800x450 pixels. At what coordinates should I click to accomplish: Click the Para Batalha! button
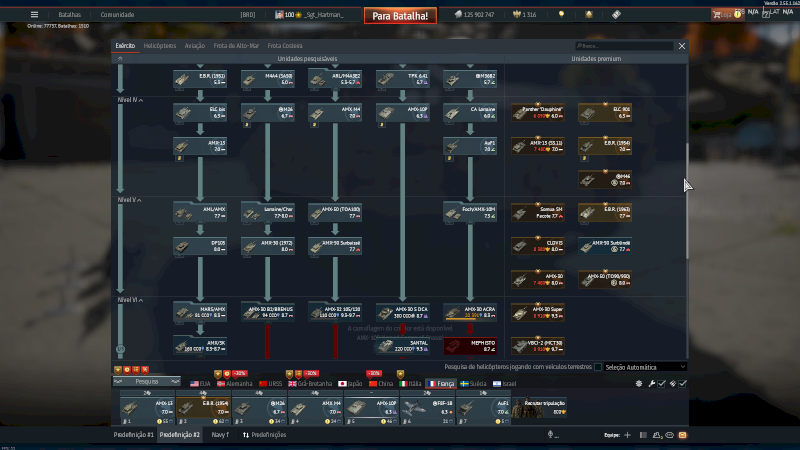pos(400,16)
